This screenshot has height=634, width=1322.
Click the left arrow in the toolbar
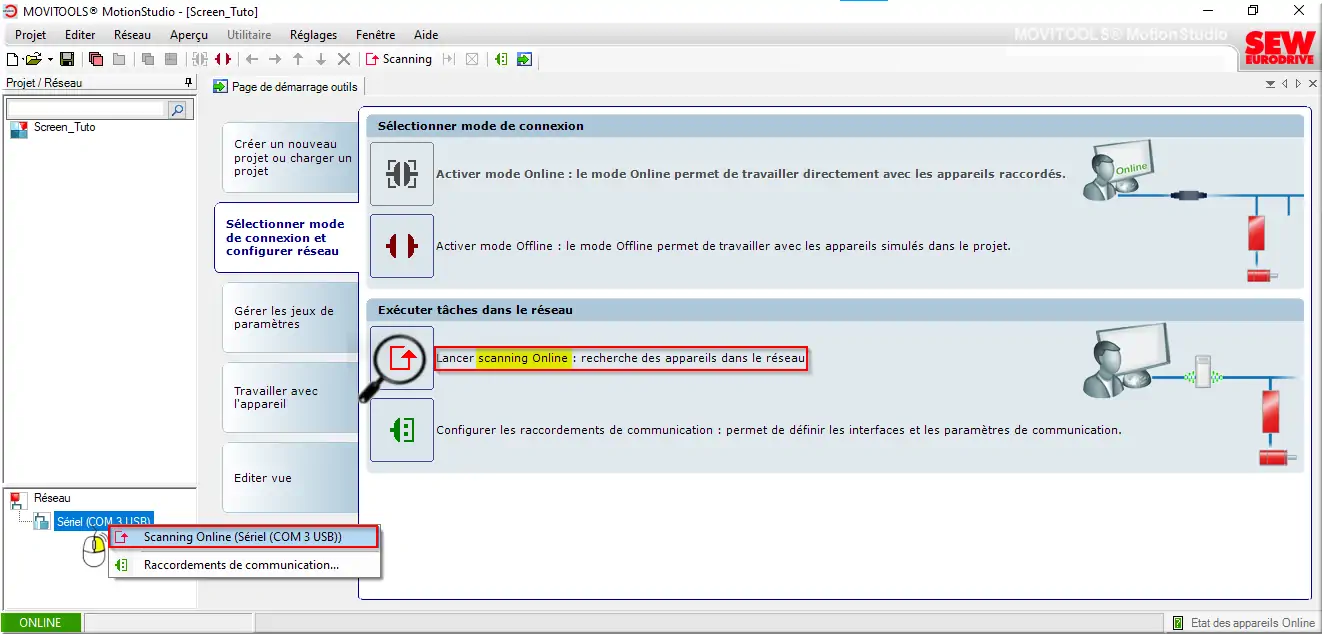click(x=252, y=59)
